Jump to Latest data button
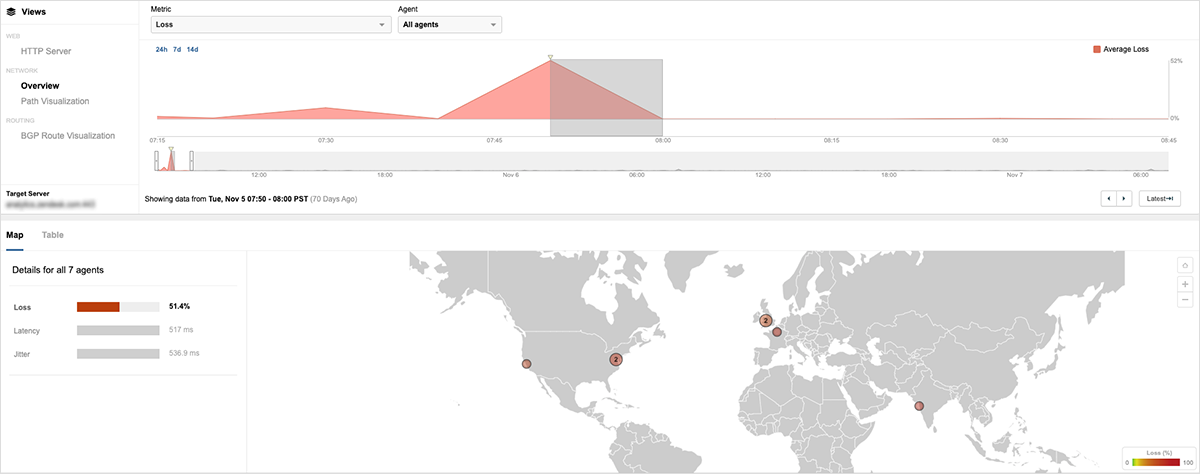This screenshot has height=474, width=1200. point(1160,199)
